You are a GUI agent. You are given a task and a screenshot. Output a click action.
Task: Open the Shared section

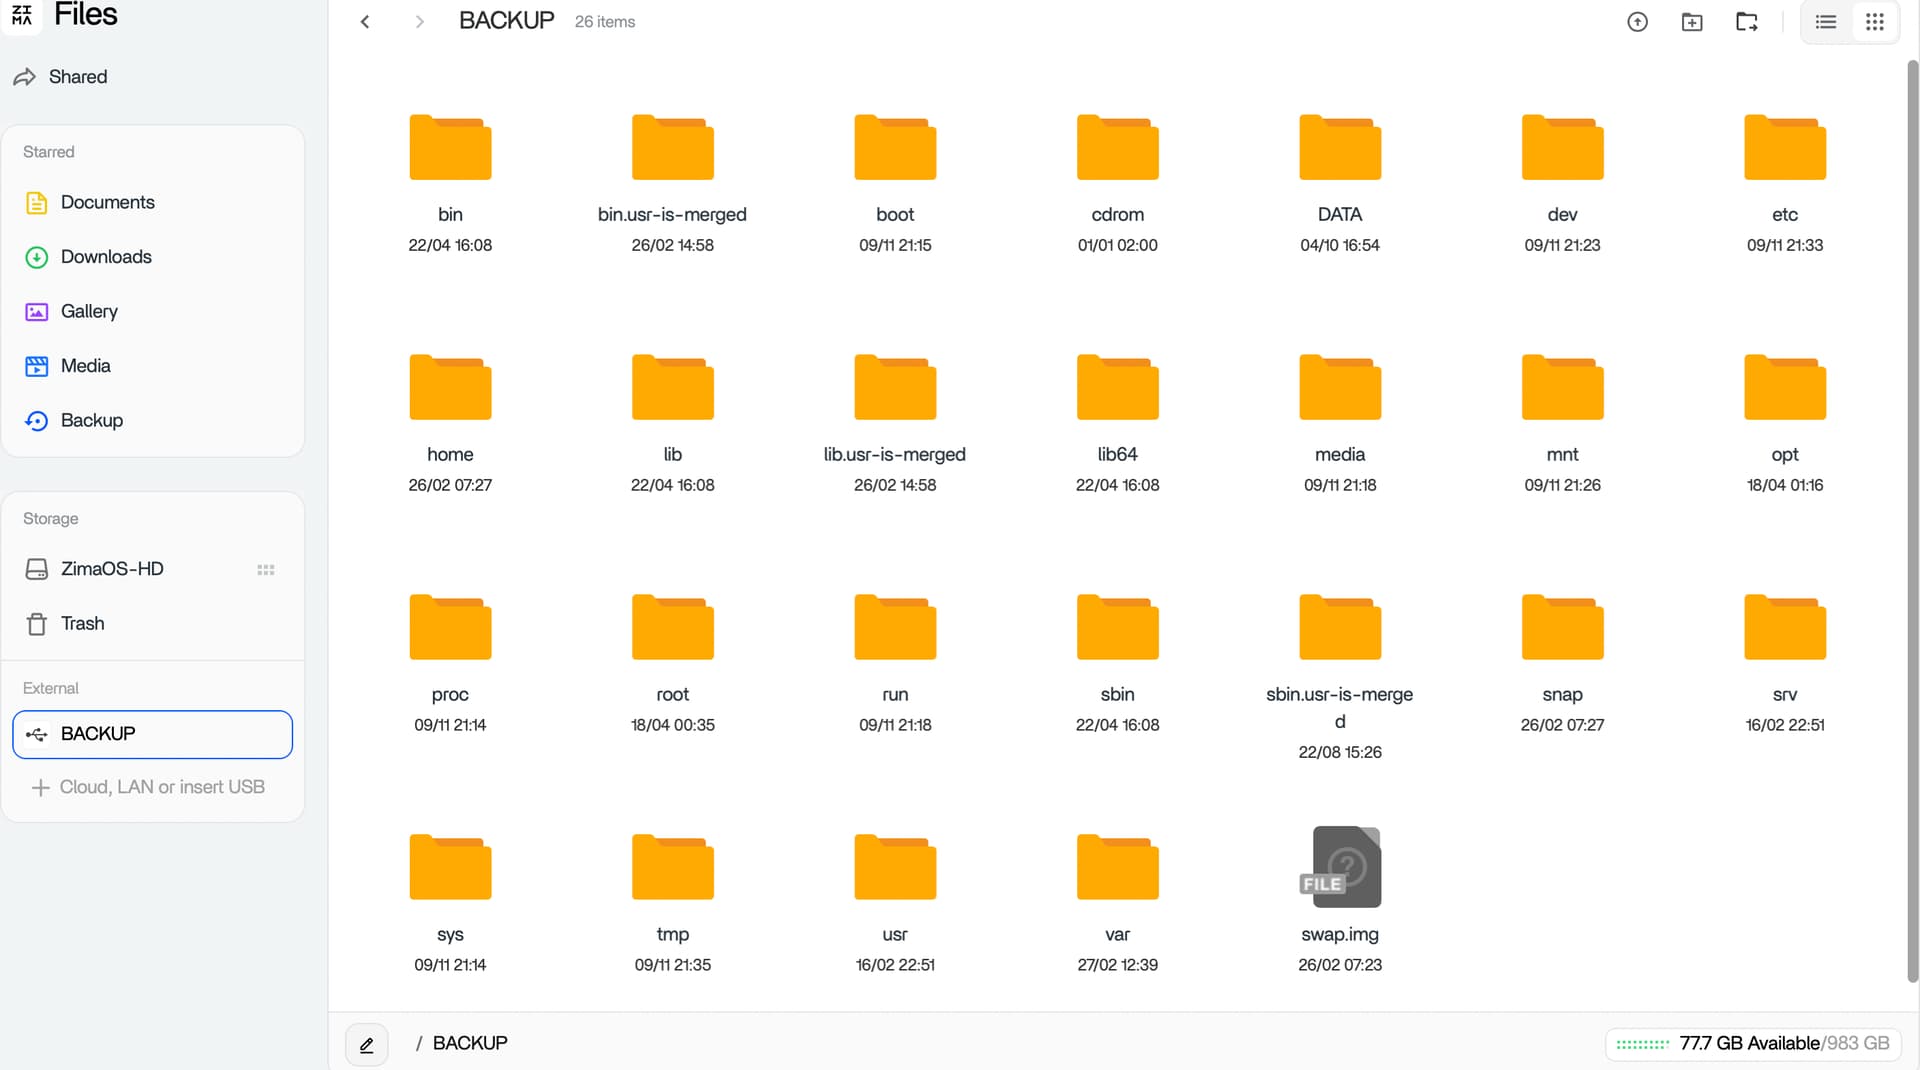78,77
